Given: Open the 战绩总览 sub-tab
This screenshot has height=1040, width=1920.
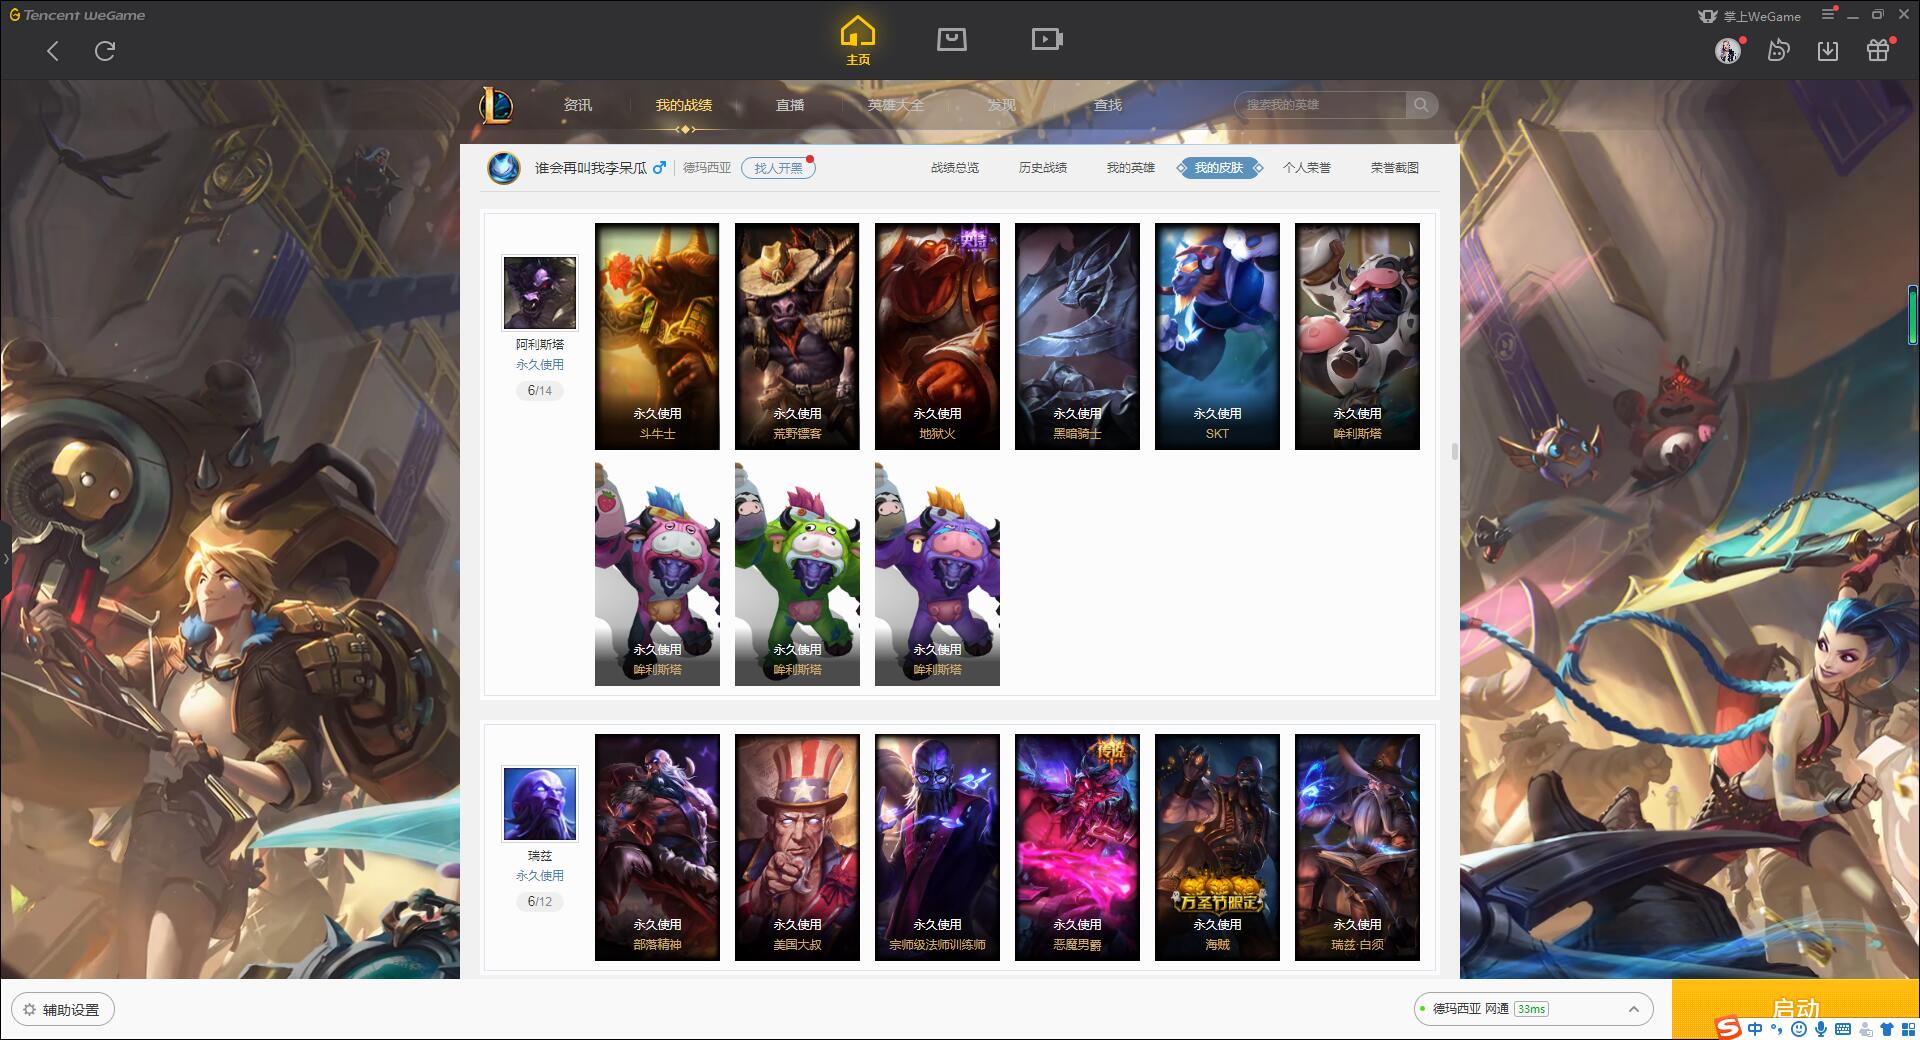Looking at the screenshot, I should [x=955, y=168].
